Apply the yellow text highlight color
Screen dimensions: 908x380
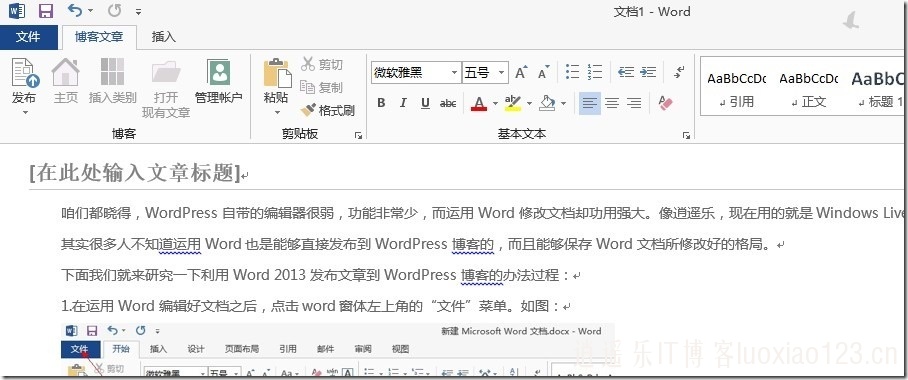tap(512, 103)
